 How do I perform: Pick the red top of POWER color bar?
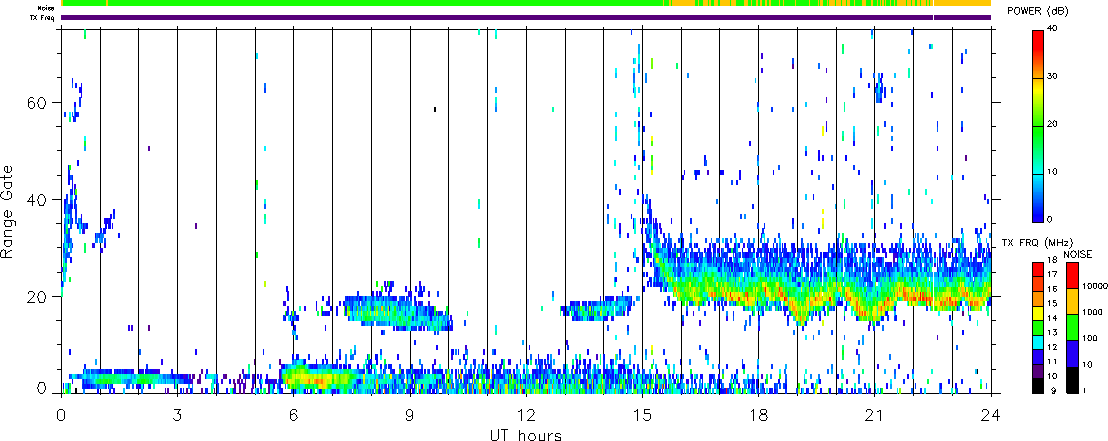click(x=1038, y=42)
